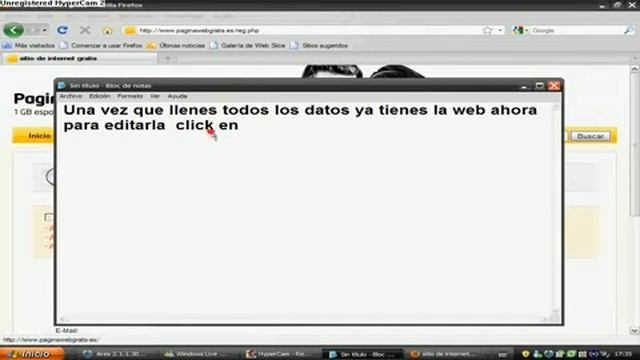Viewport: 640px width, 360px height.
Task: Minimize the Bloc de notas window
Action: point(524,86)
